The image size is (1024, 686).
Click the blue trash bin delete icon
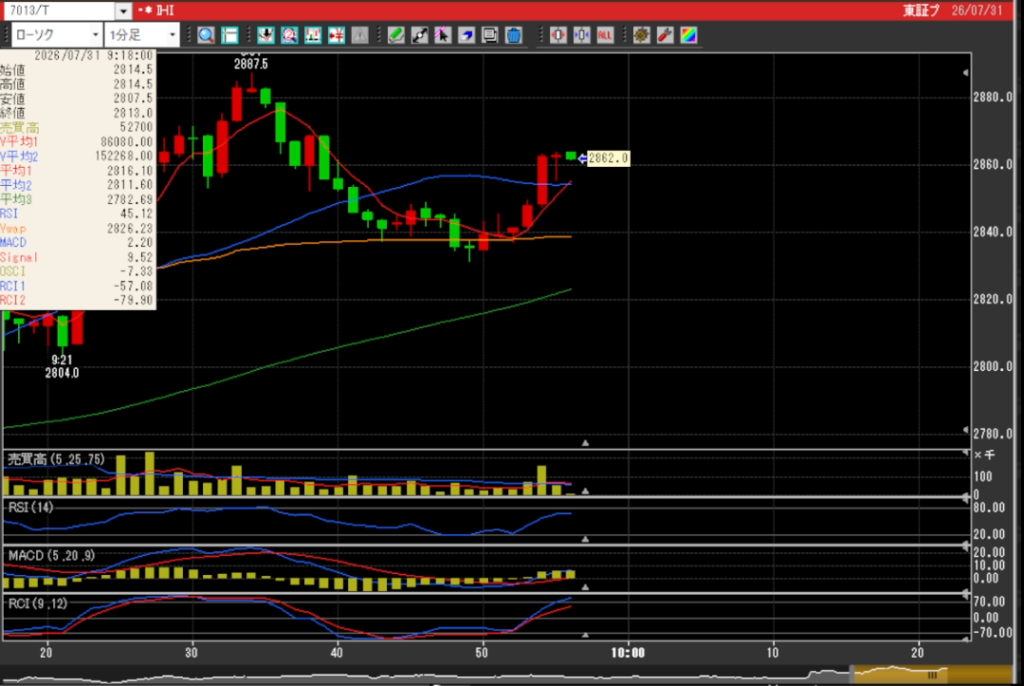point(514,35)
